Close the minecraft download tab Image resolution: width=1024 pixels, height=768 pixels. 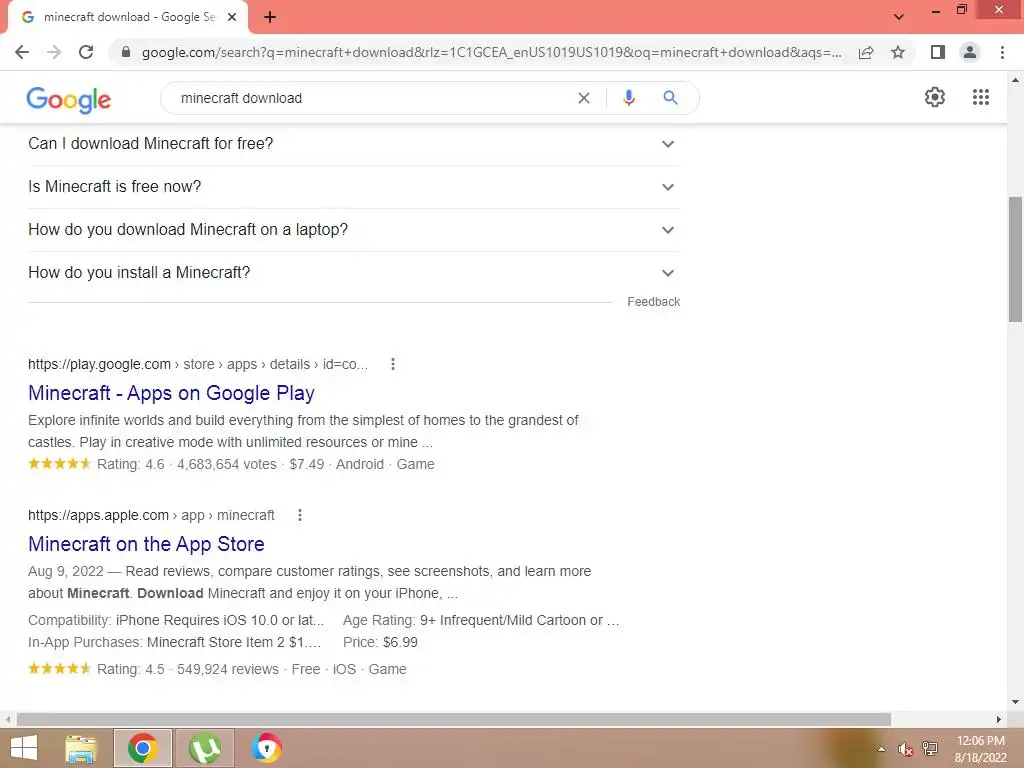[x=232, y=17]
